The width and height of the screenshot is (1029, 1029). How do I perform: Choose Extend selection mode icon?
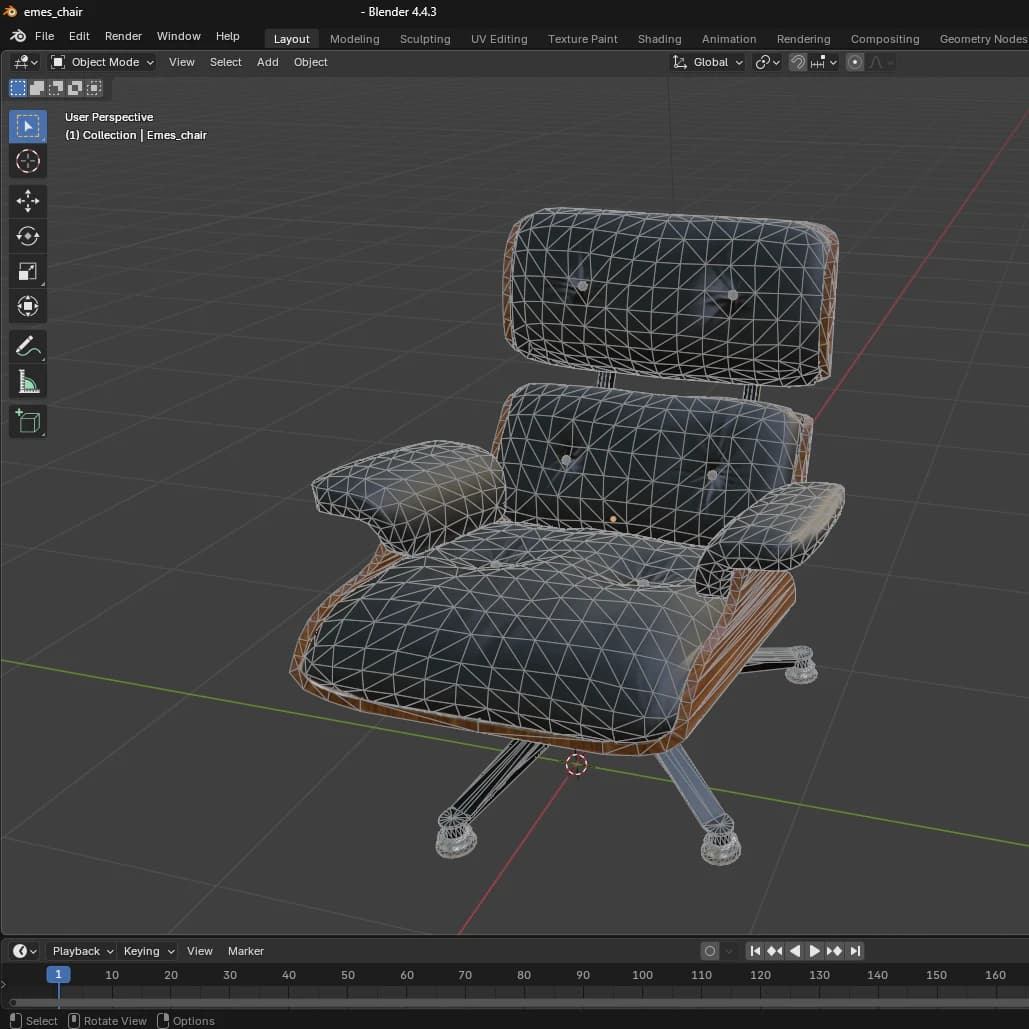[37, 88]
